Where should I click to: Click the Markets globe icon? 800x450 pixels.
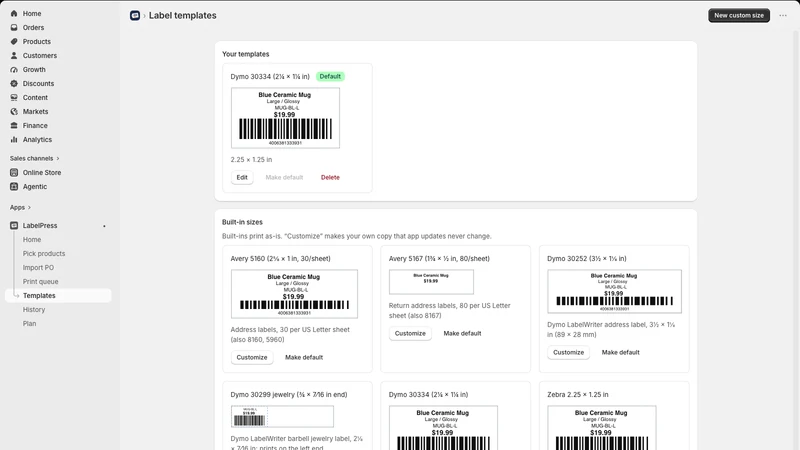14,111
